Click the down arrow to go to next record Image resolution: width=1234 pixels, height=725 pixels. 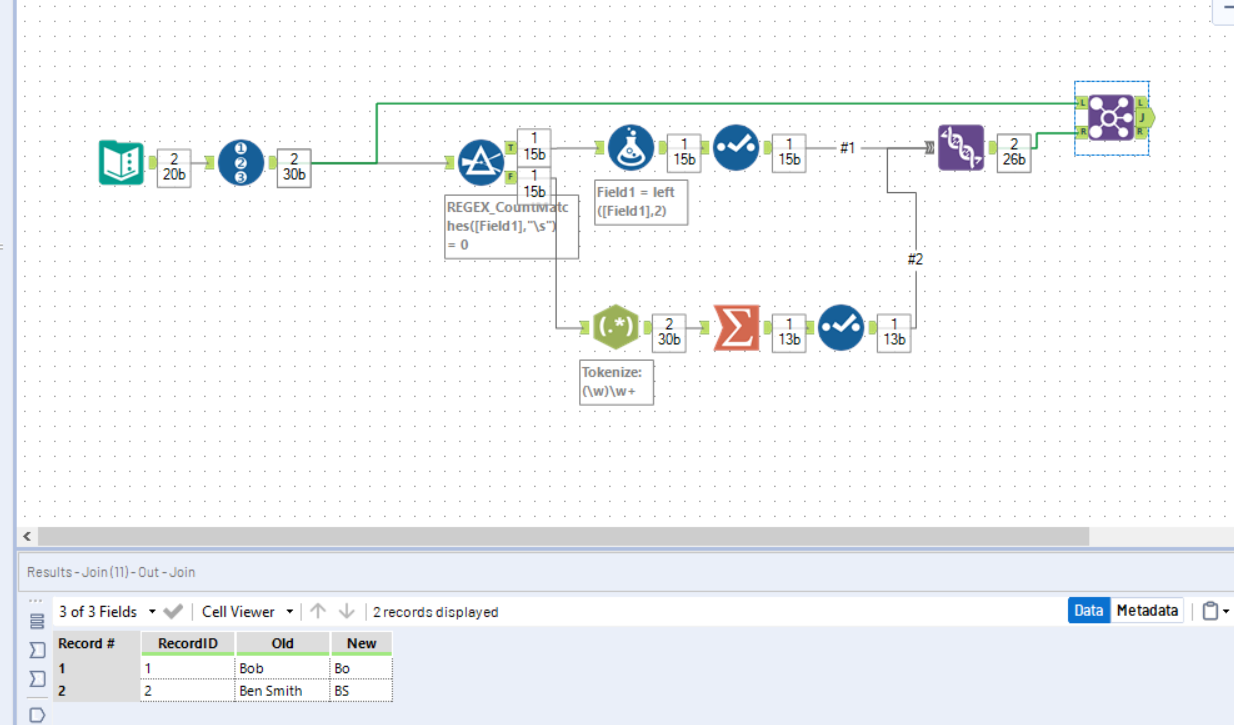tap(345, 611)
